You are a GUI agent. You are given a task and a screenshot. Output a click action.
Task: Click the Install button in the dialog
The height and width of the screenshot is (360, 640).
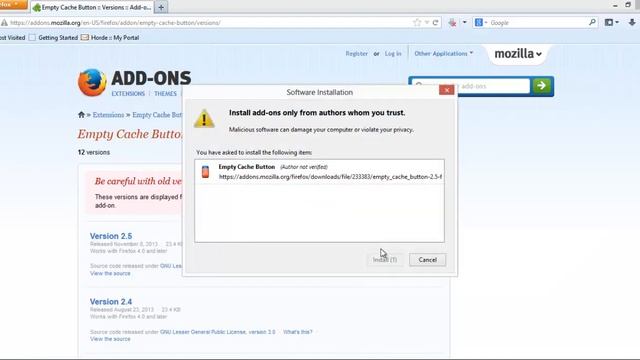(x=385, y=260)
